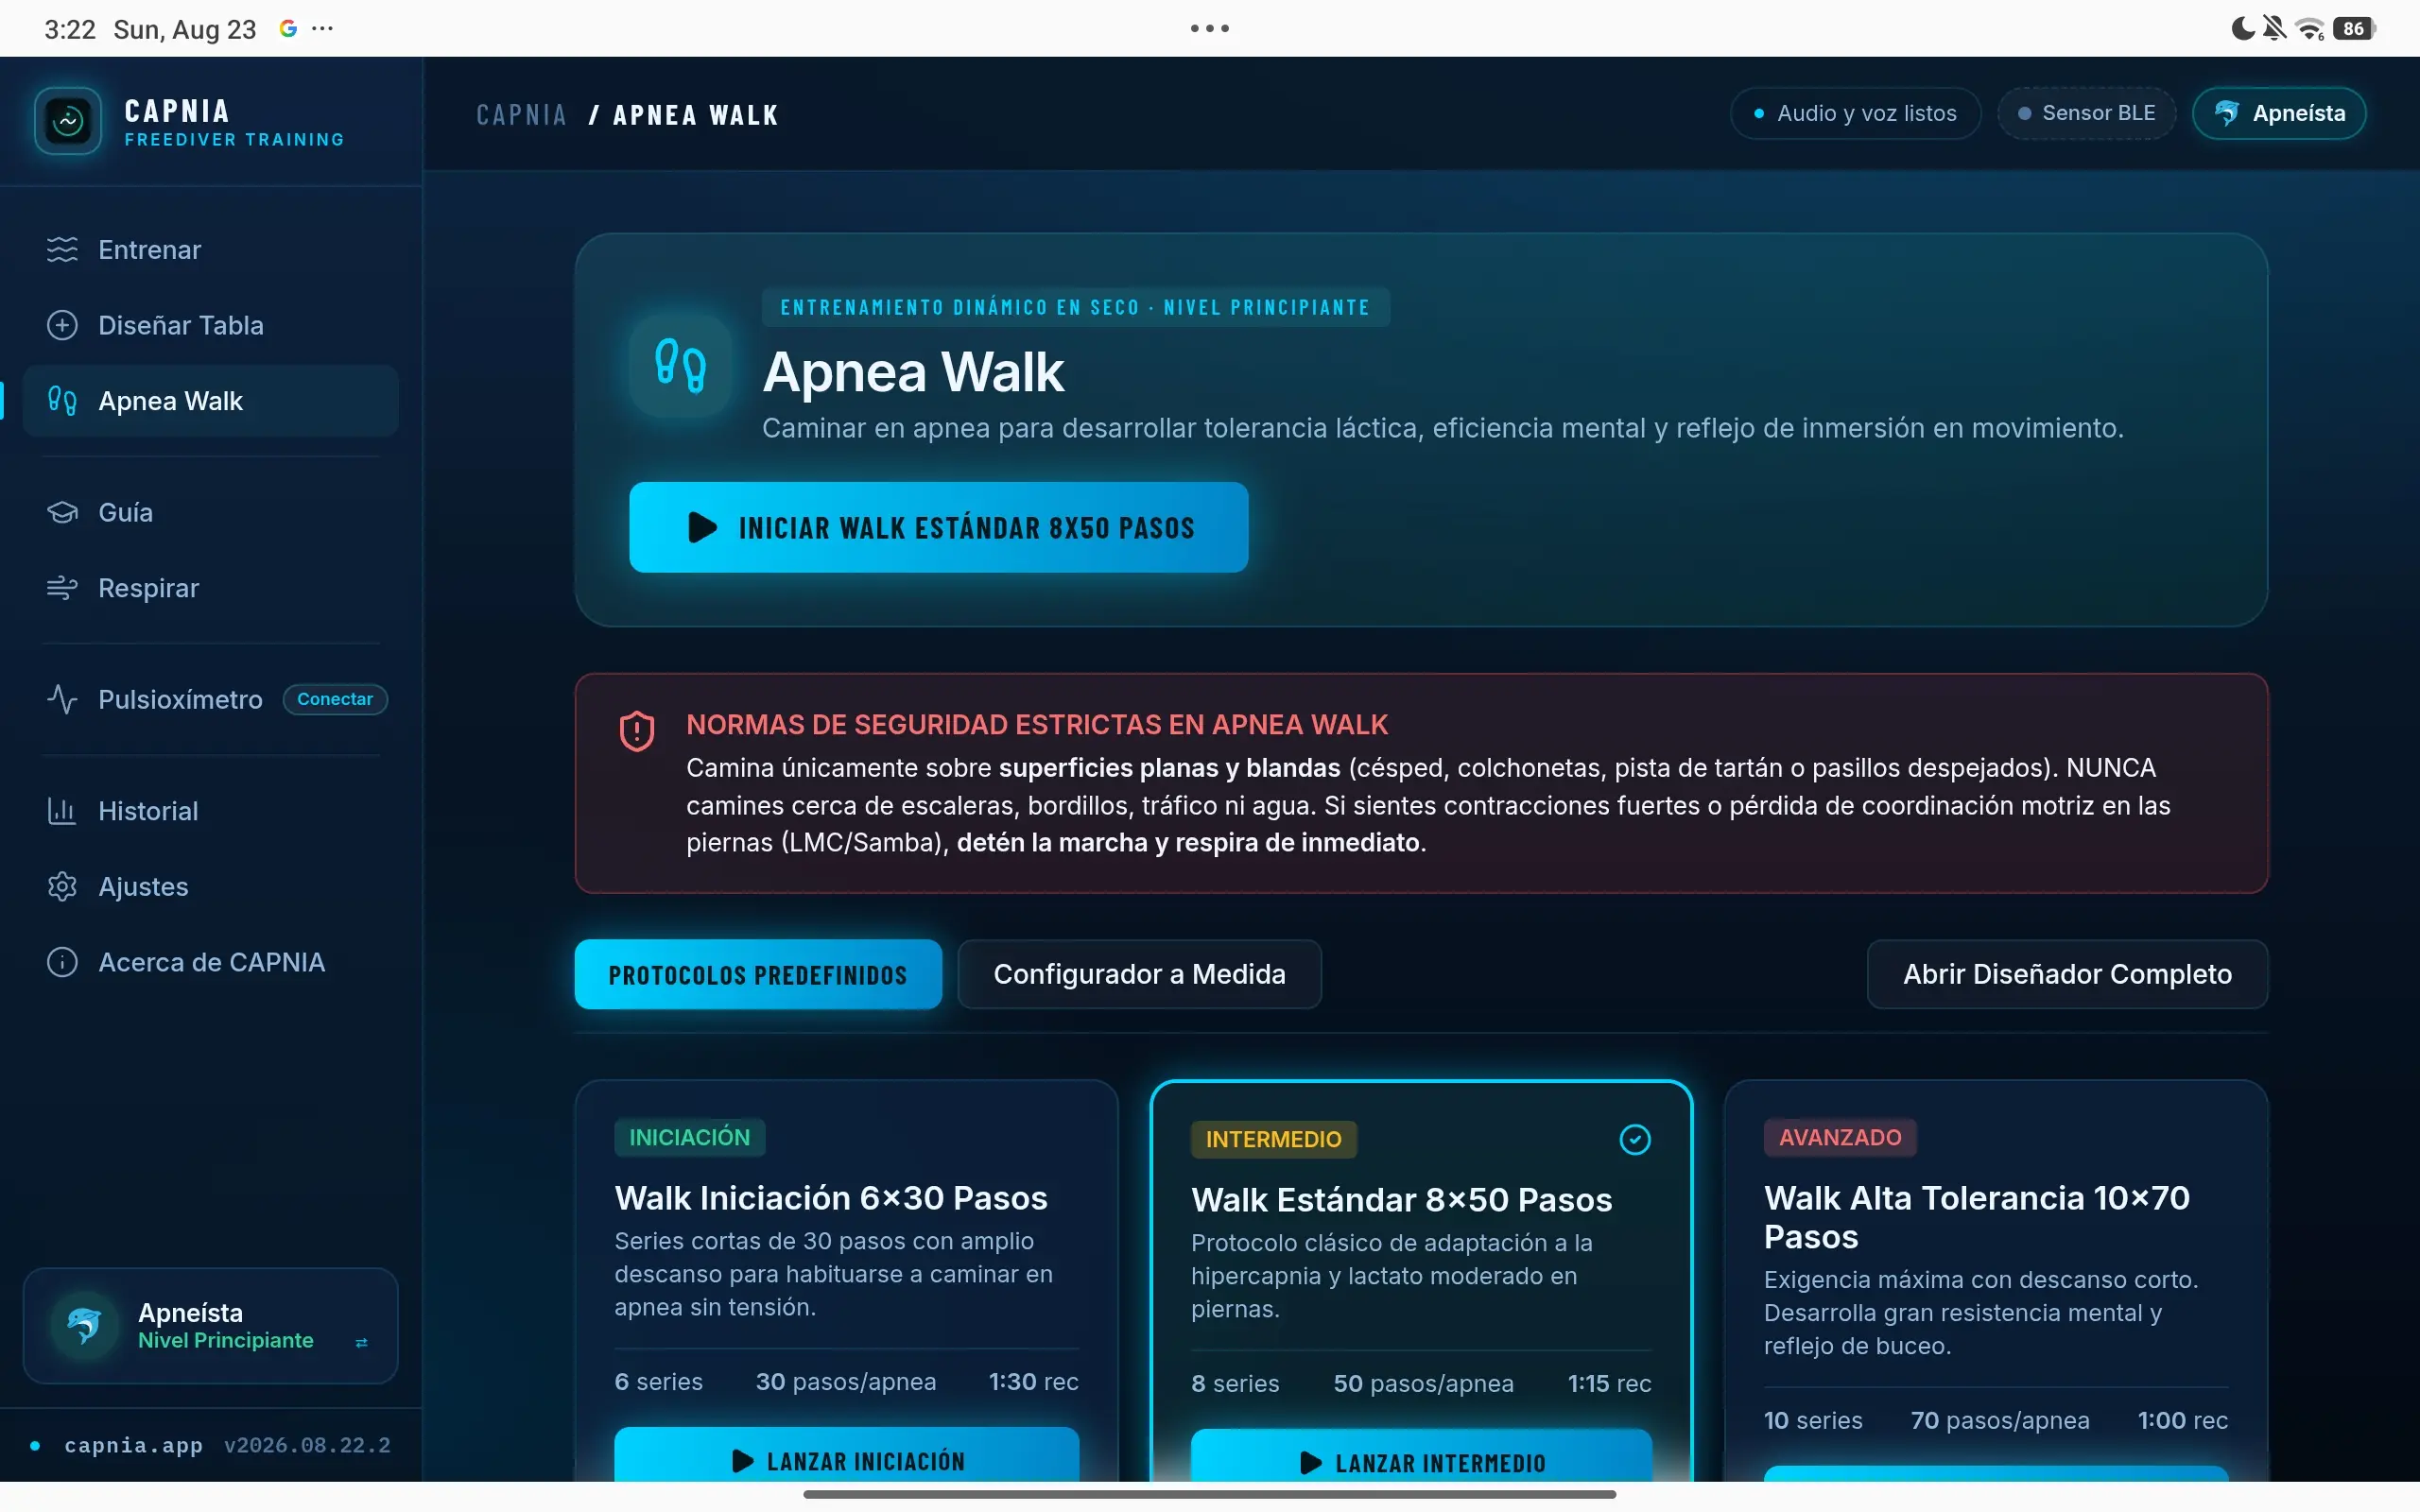This screenshot has height=1512, width=2420.
Task: Click Conectar badge next to Pulsioxímetro
Action: coord(335,699)
